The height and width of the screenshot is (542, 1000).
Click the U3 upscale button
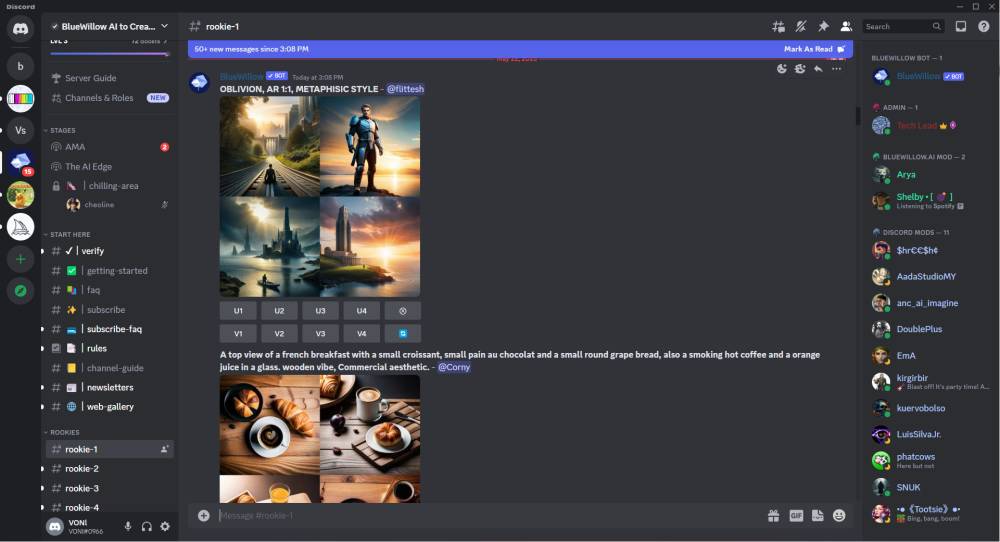pos(320,311)
